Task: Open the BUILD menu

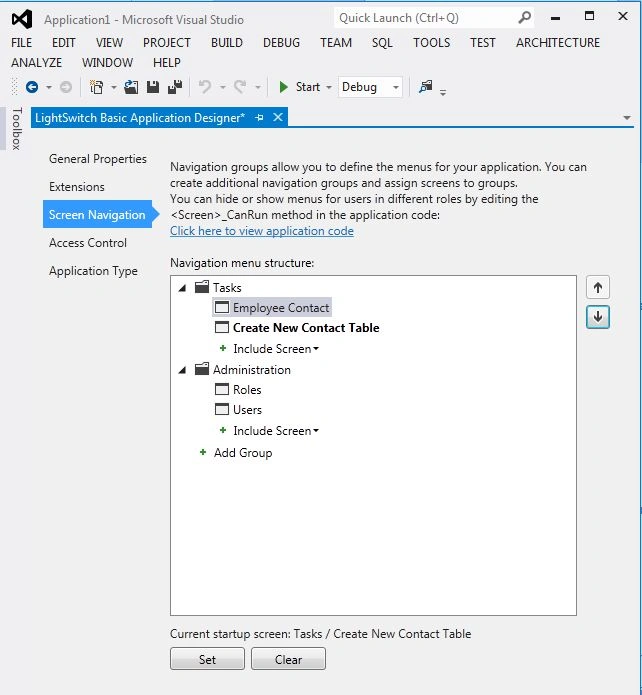Action: [227, 43]
